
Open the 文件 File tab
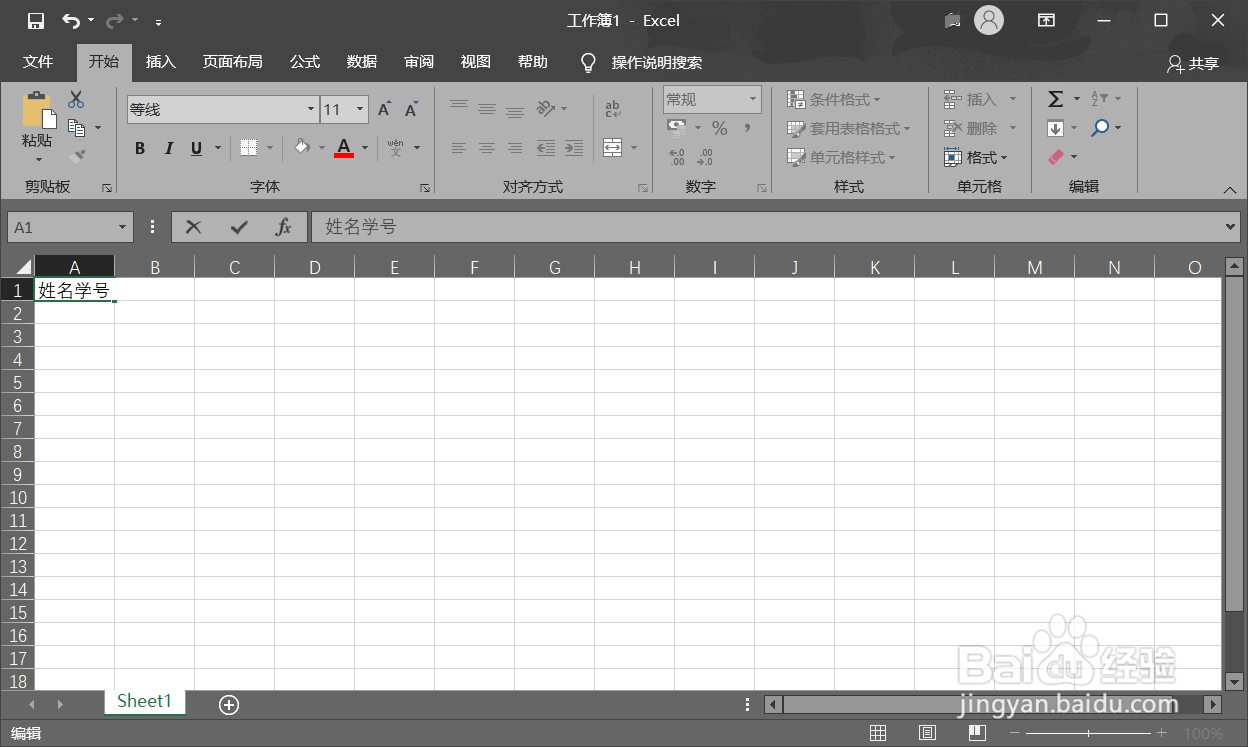pyautogui.click(x=38, y=62)
